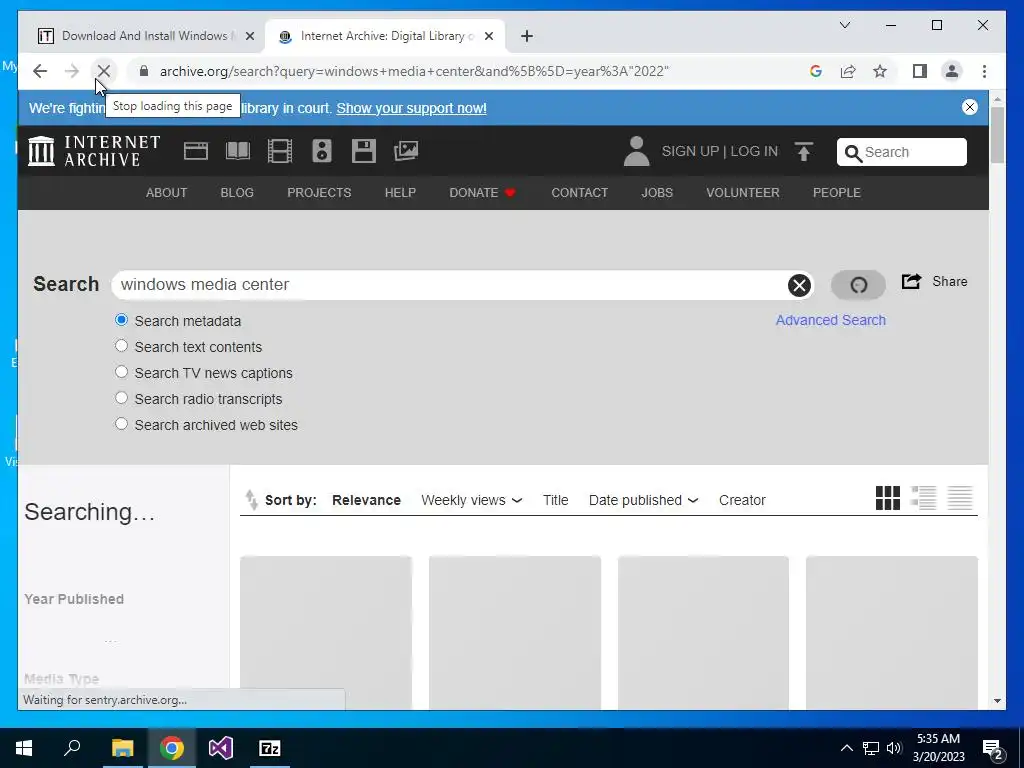The height and width of the screenshot is (768, 1024).
Task: Switch to tile grid view
Action: point(888,498)
